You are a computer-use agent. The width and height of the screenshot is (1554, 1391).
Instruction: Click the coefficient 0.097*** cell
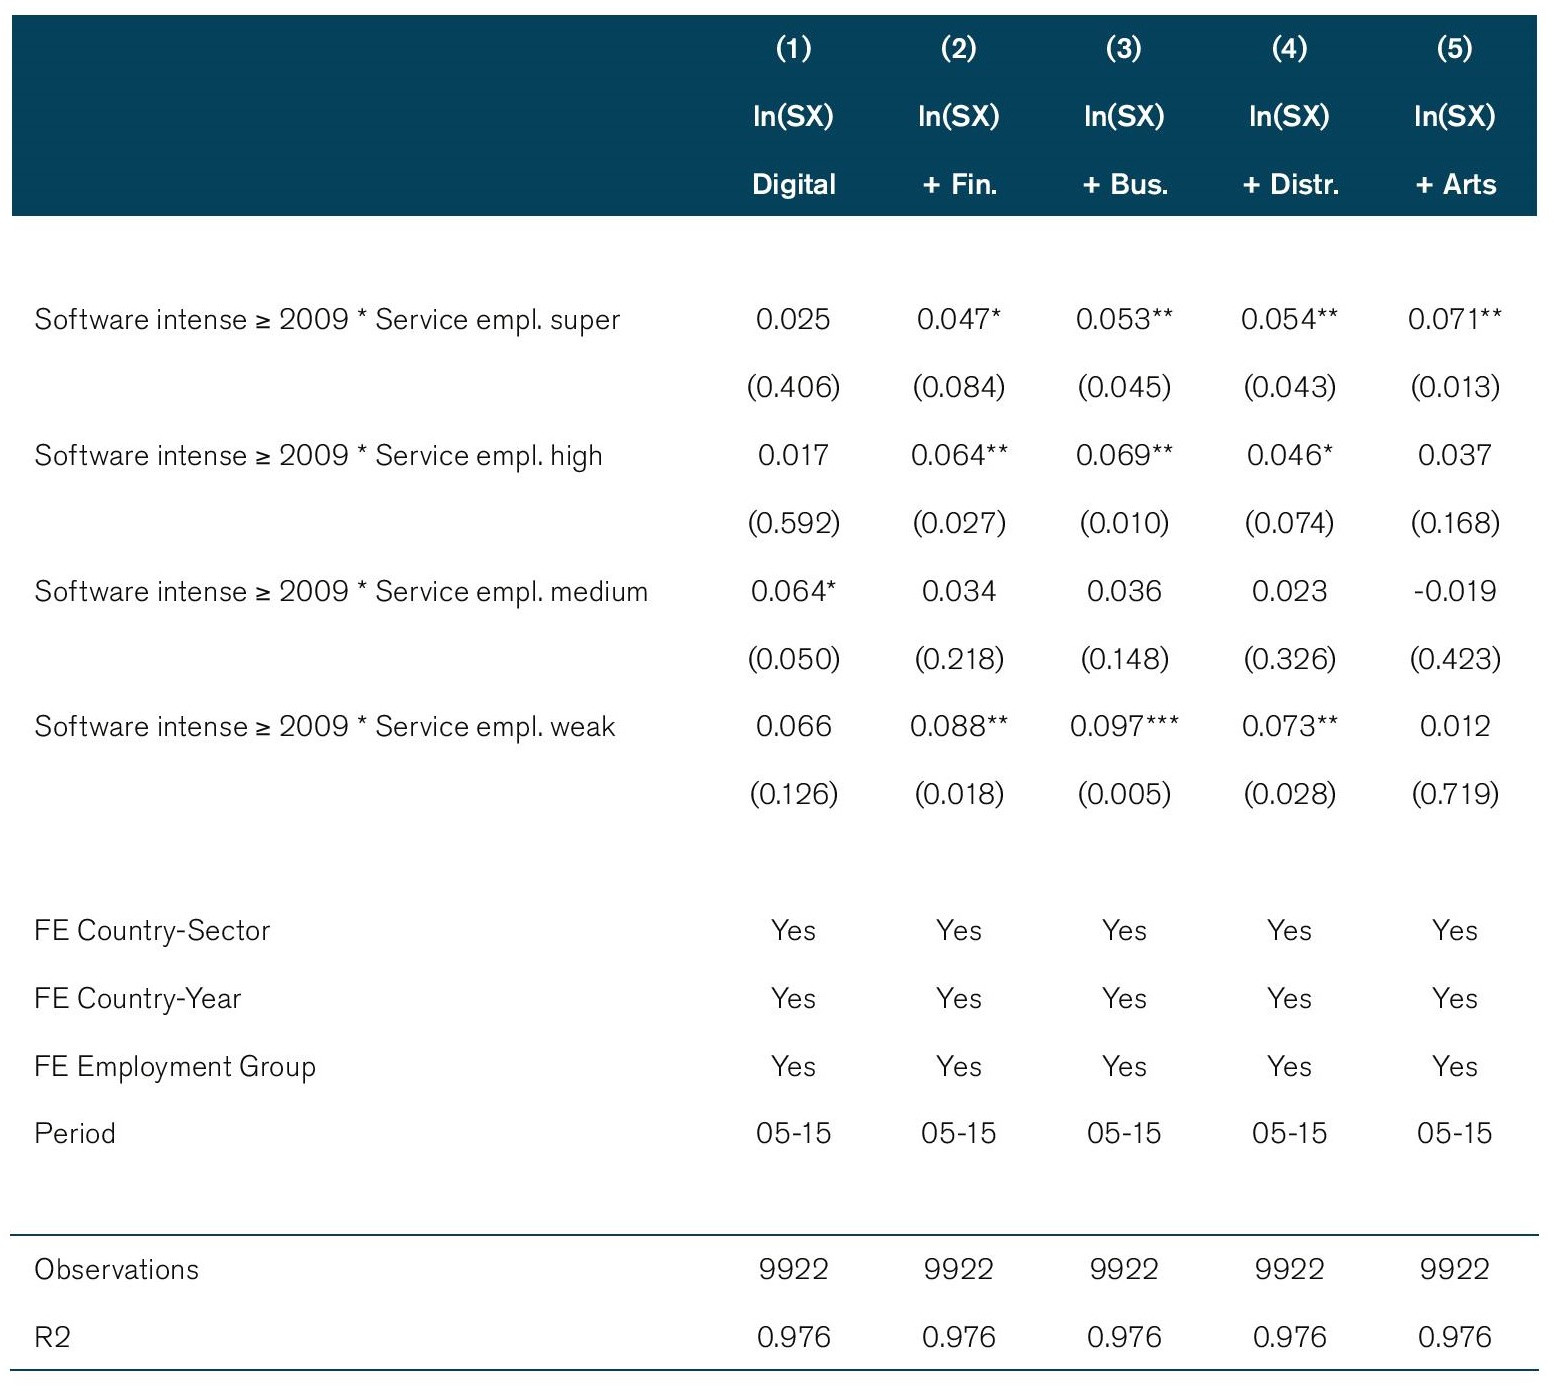pyautogui.click(x=1124, y=727)
